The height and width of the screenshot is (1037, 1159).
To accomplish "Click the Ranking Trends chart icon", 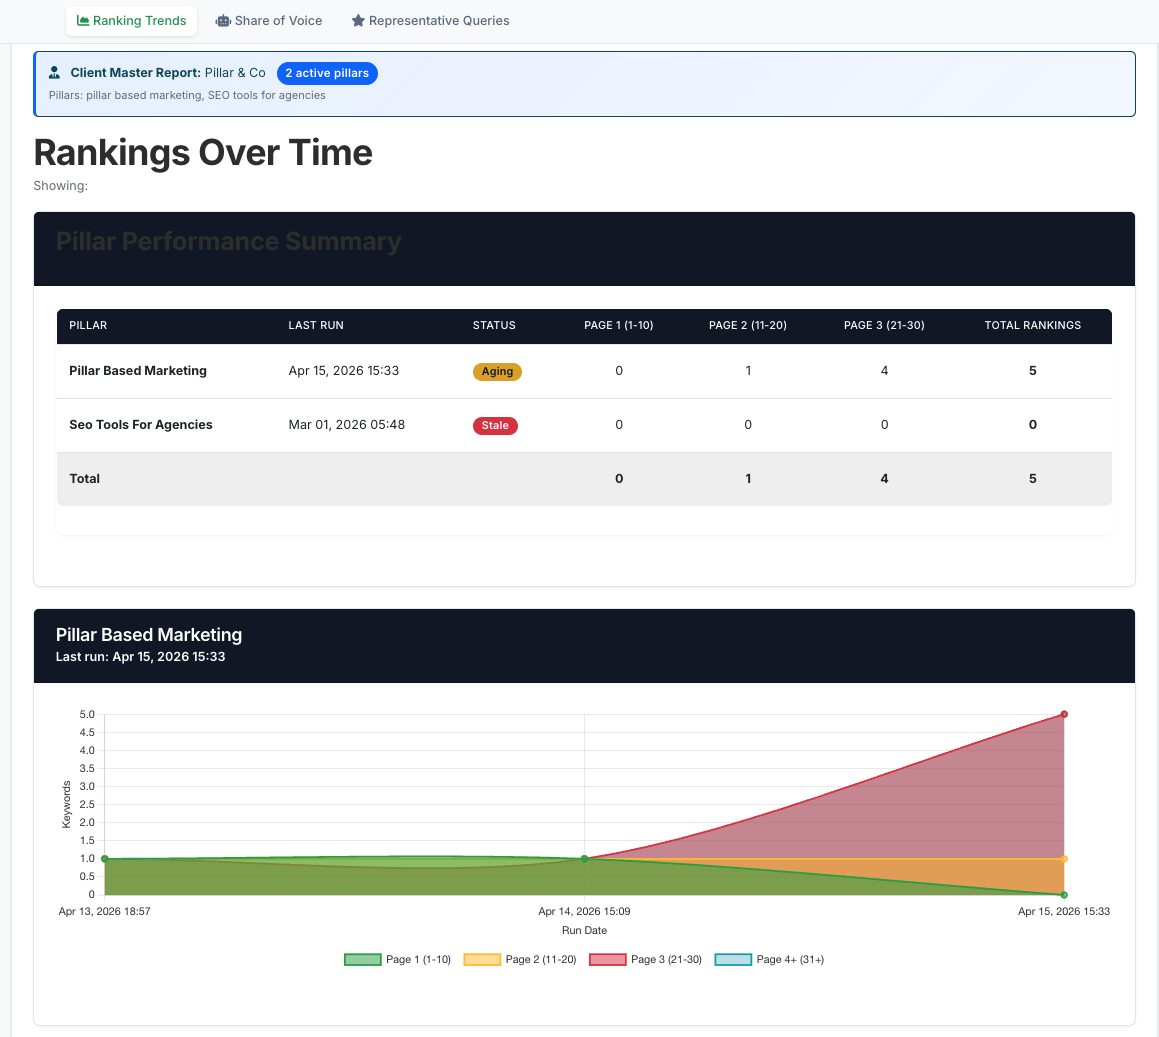I will click(x=83, y=21).
